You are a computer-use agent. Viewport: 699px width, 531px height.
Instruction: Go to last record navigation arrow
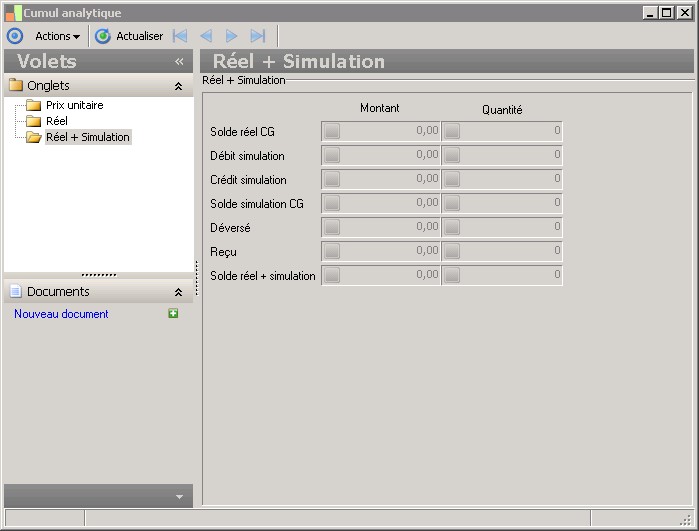(x=258, y=36)
